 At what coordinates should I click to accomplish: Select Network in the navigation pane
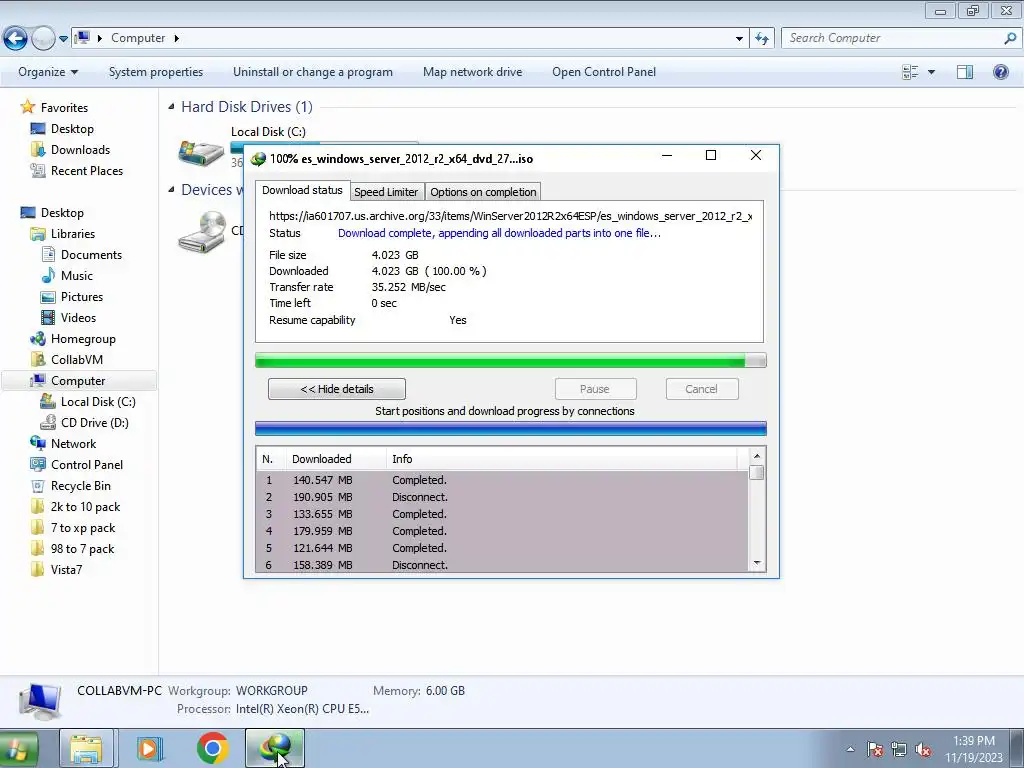(63, 443)
